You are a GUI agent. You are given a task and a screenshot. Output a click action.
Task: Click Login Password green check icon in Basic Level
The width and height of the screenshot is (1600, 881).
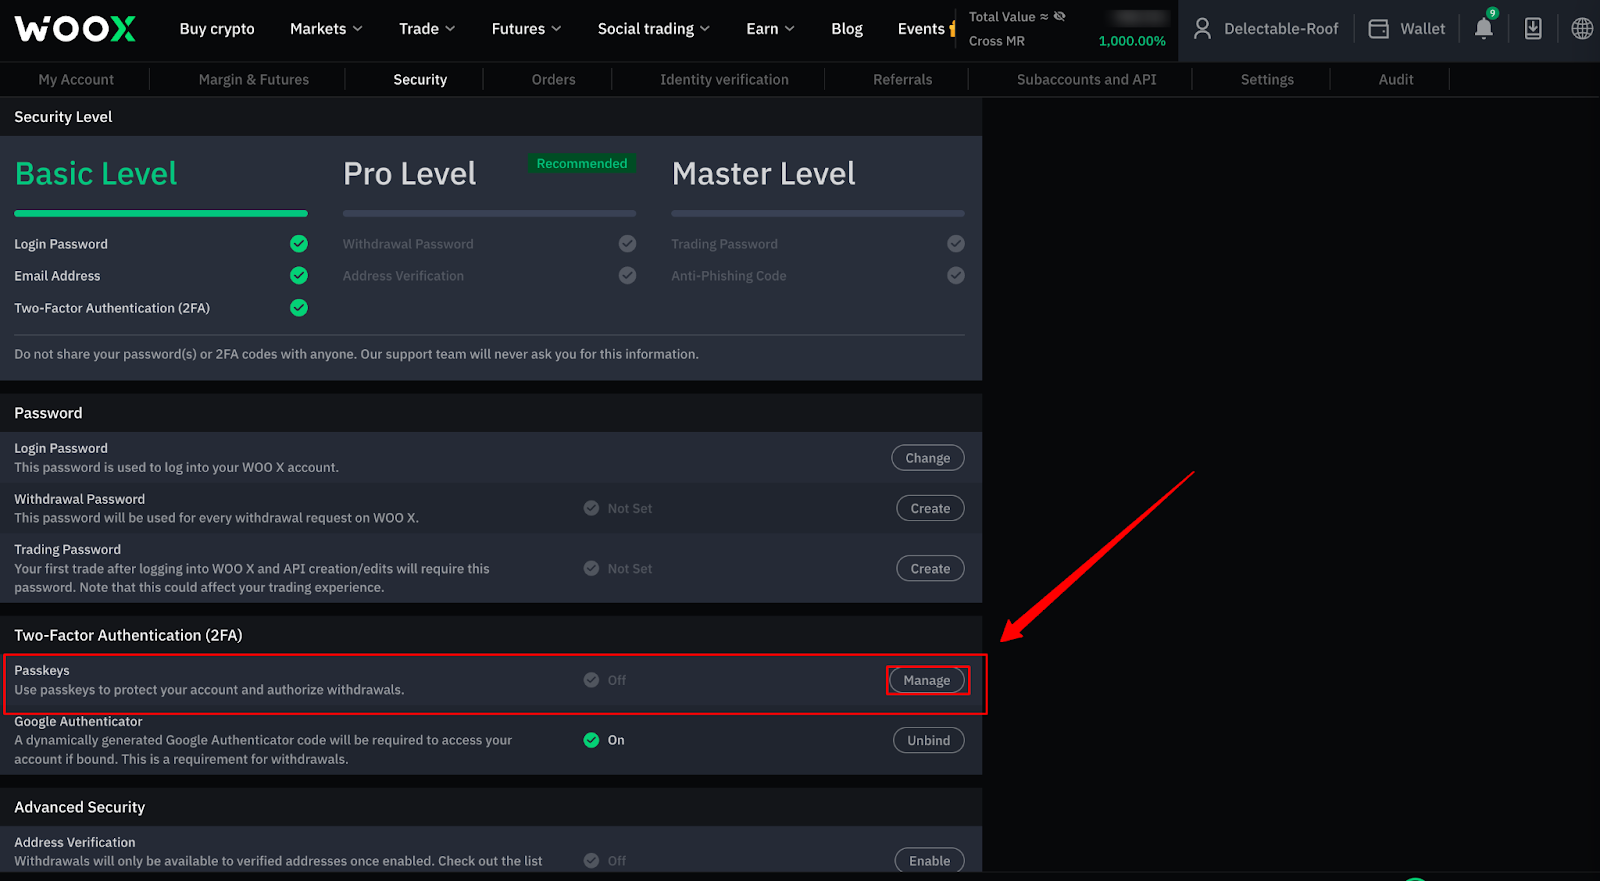pyautogui.click(x=299, y=243)
